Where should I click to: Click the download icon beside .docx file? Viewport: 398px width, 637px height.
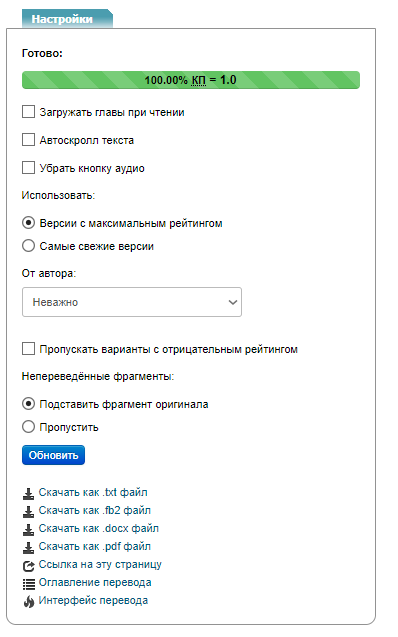[28, 529]
